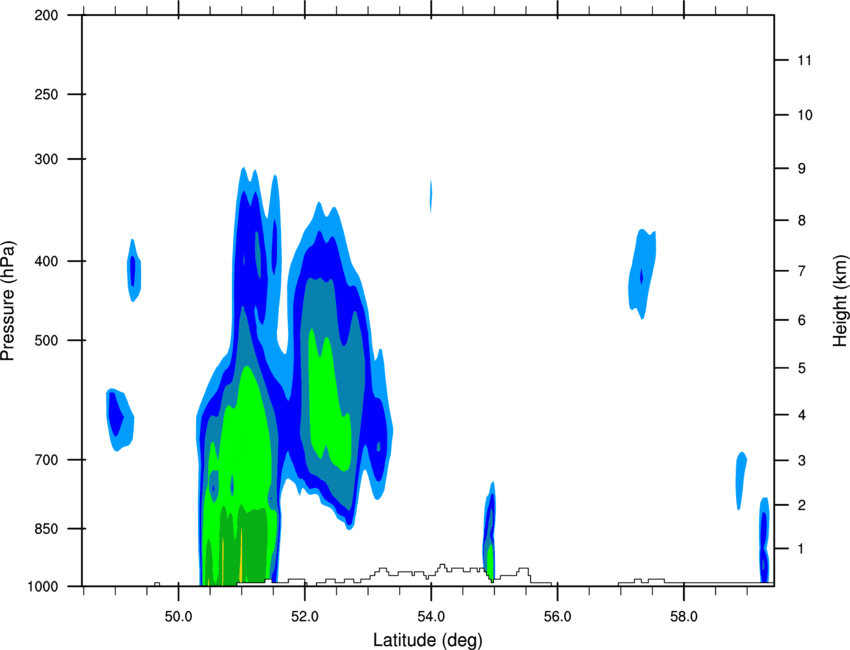Click the 4 km height label
This screenshot has height=650, width=850.
(802, 415)
